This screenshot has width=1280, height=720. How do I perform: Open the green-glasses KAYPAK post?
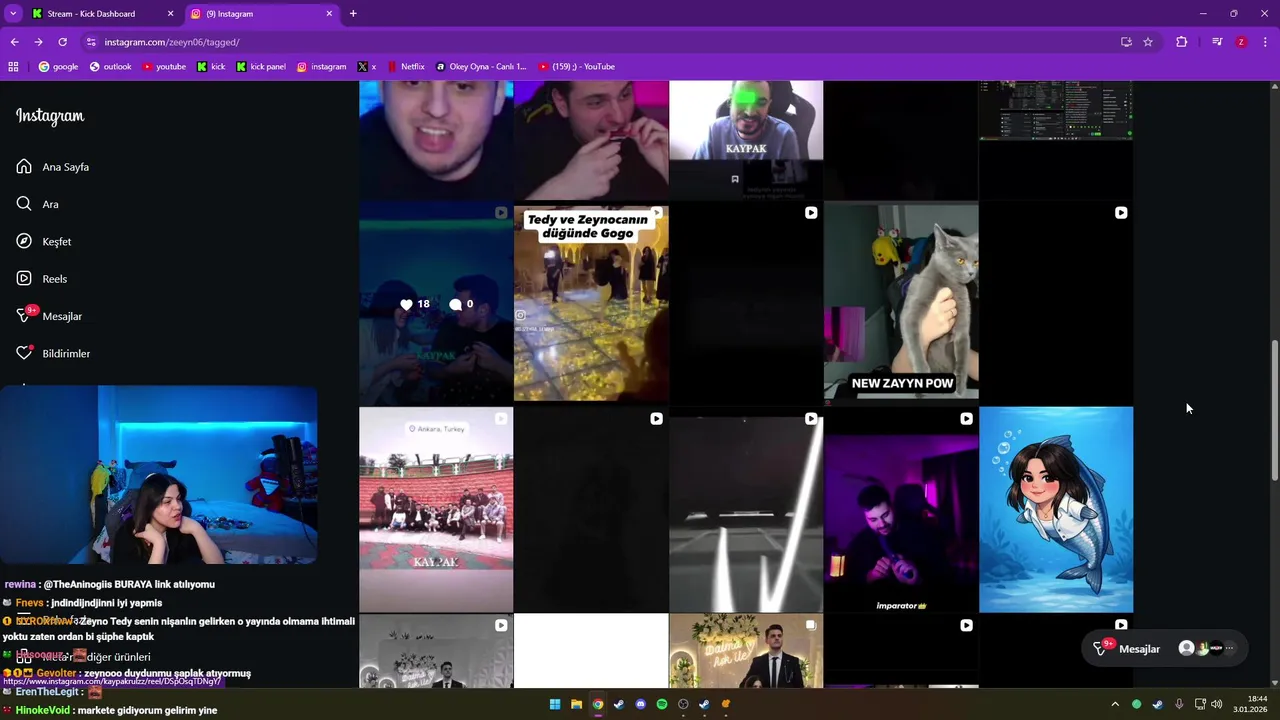coord(746,140)
